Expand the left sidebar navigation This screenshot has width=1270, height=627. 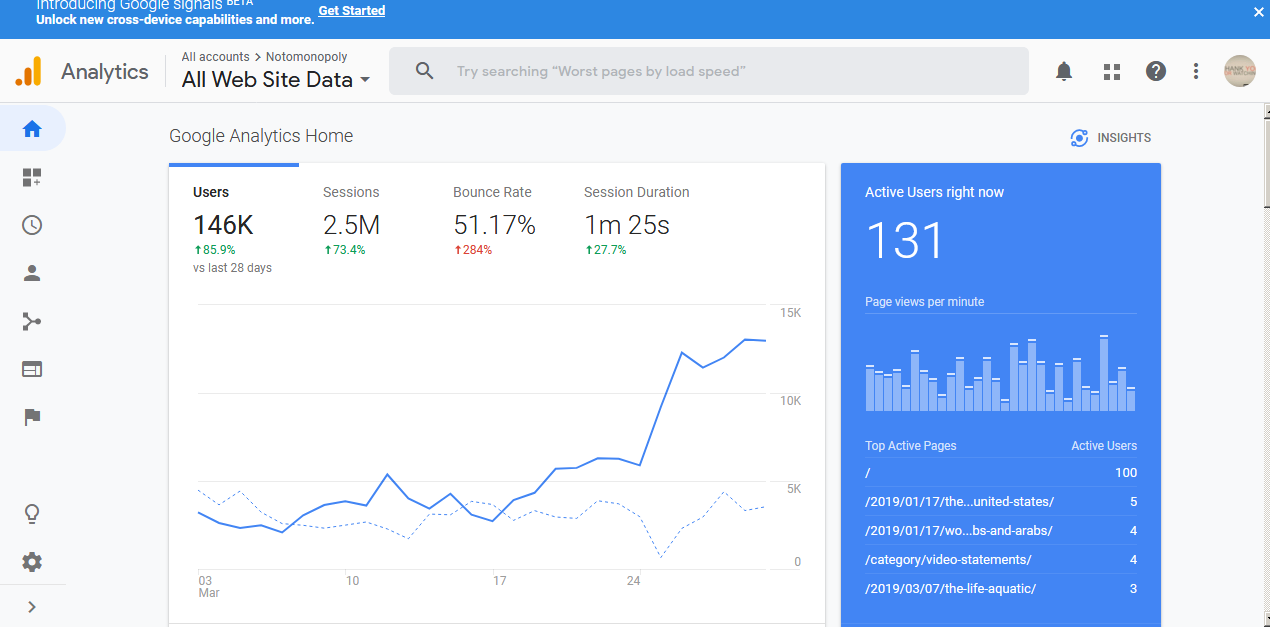(32, 606)
